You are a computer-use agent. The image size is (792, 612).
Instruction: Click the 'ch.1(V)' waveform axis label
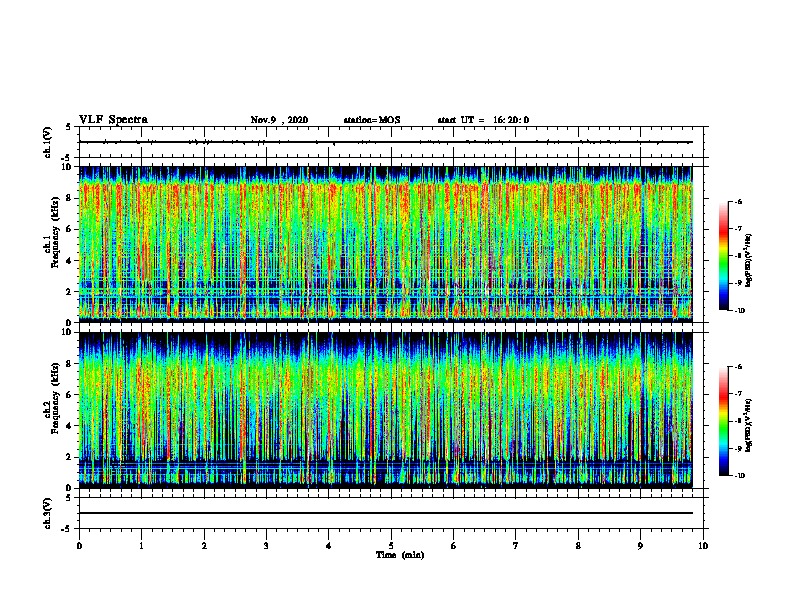click(x=48, y=142)
